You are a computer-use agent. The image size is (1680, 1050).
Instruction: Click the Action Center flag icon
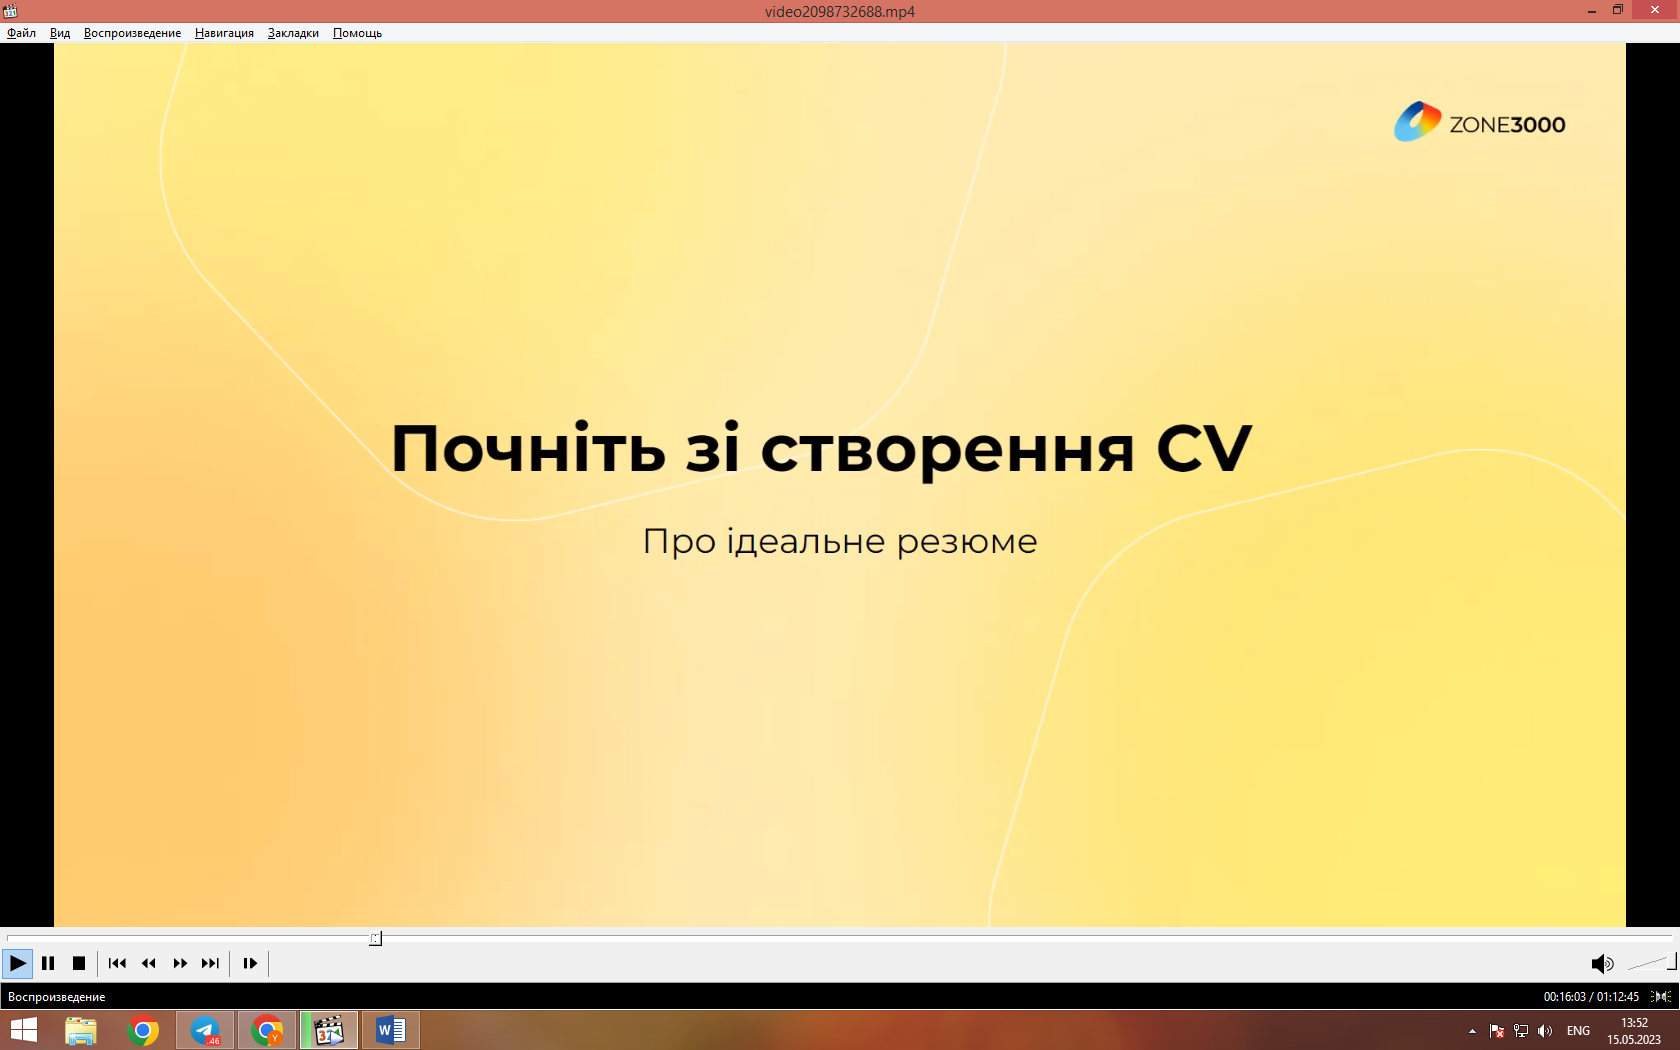(1497, 1031)
